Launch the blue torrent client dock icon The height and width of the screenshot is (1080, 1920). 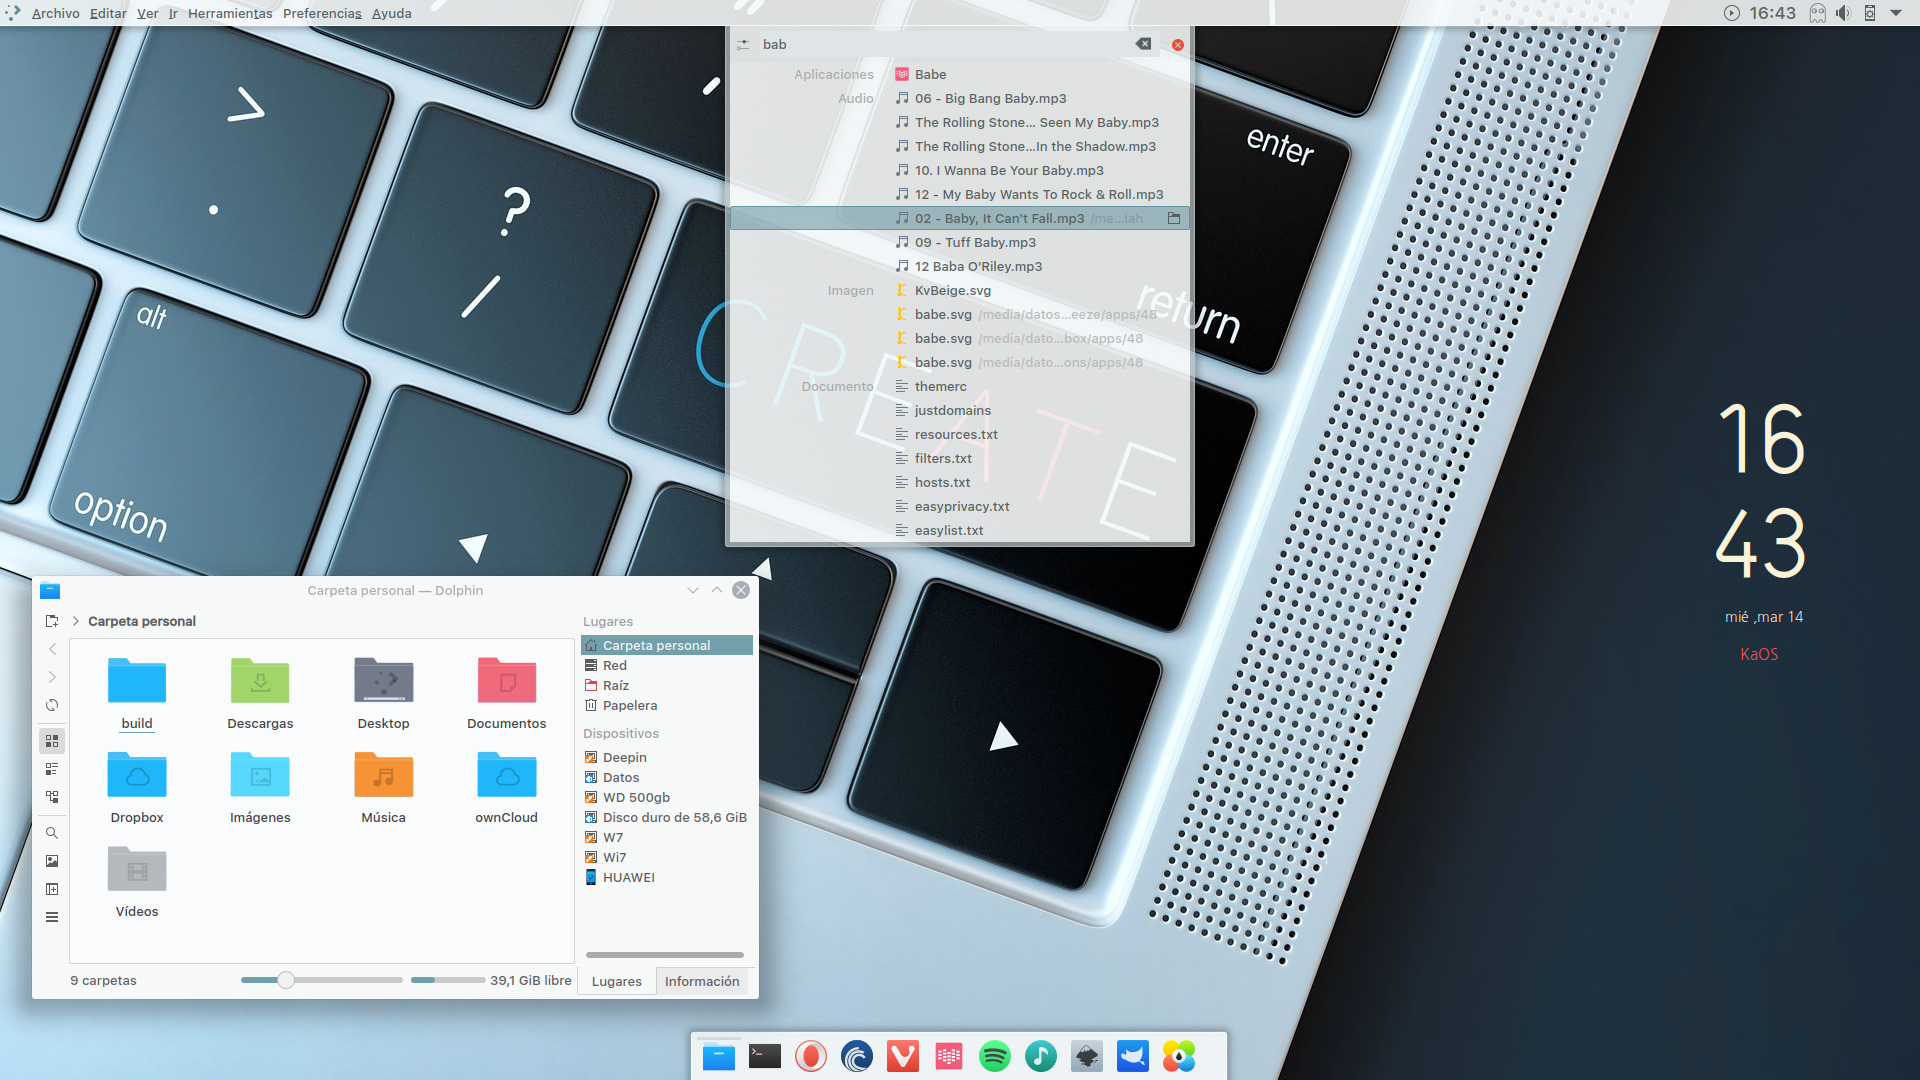857,1056
